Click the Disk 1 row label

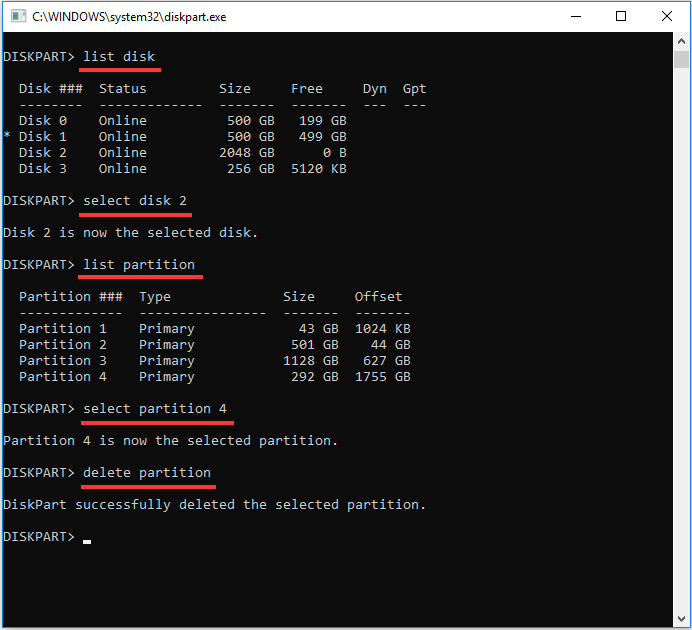click(x=43, y=137)
